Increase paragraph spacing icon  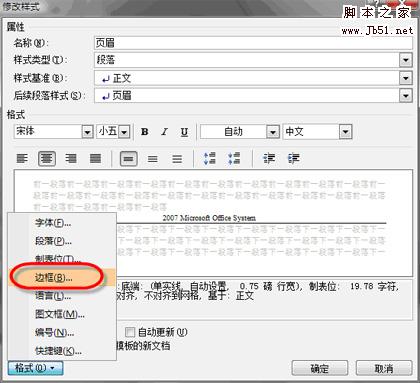tap(210, 158)
